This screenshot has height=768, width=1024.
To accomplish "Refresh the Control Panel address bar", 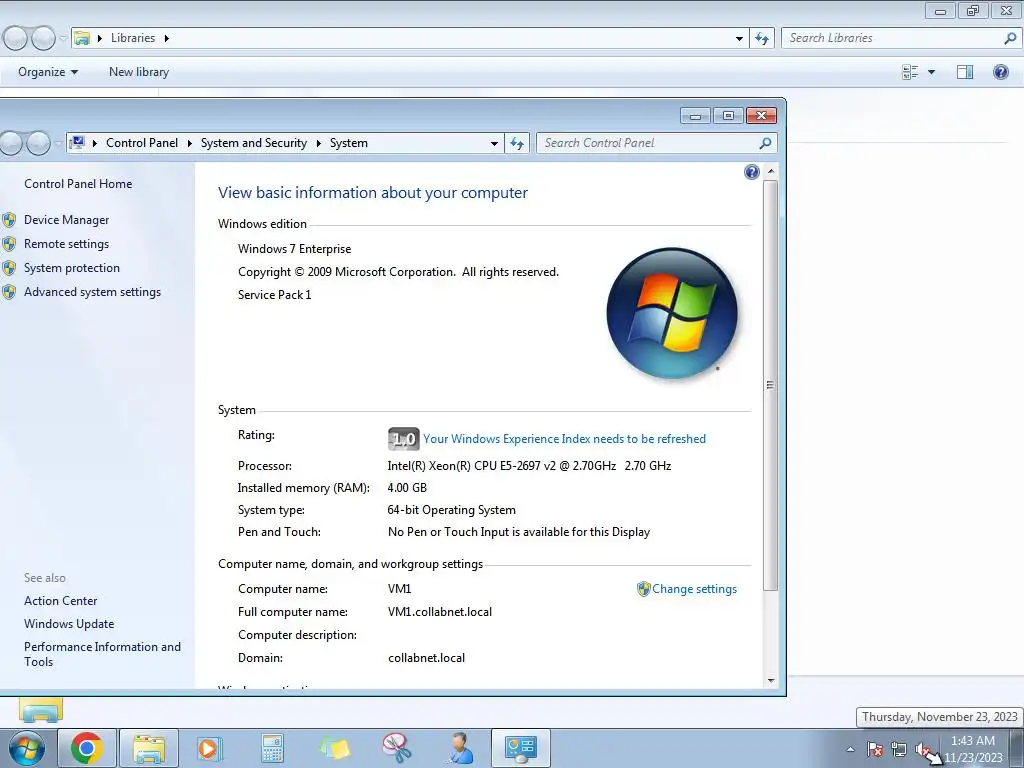I will (517, 143).
